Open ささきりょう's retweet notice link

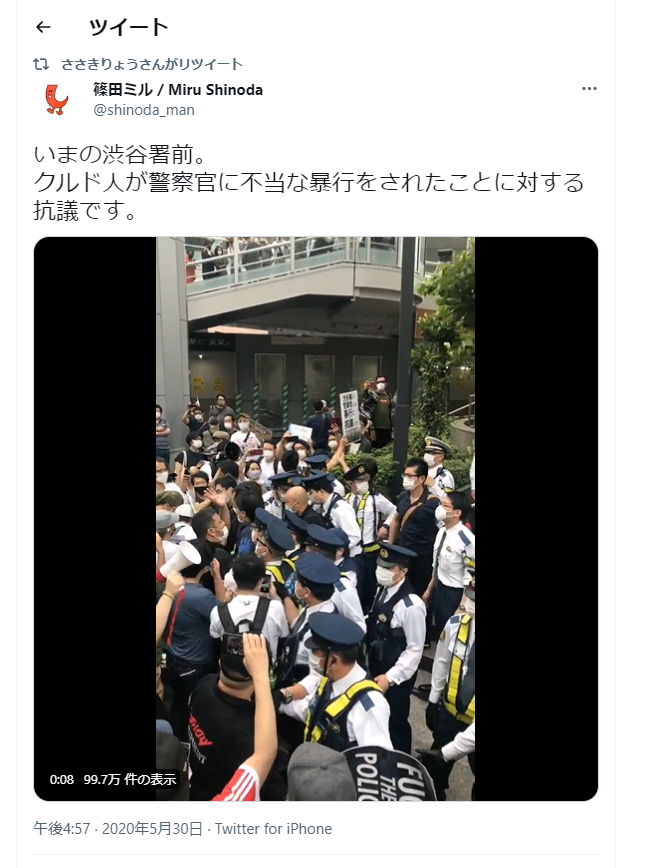tap(152, 64)
